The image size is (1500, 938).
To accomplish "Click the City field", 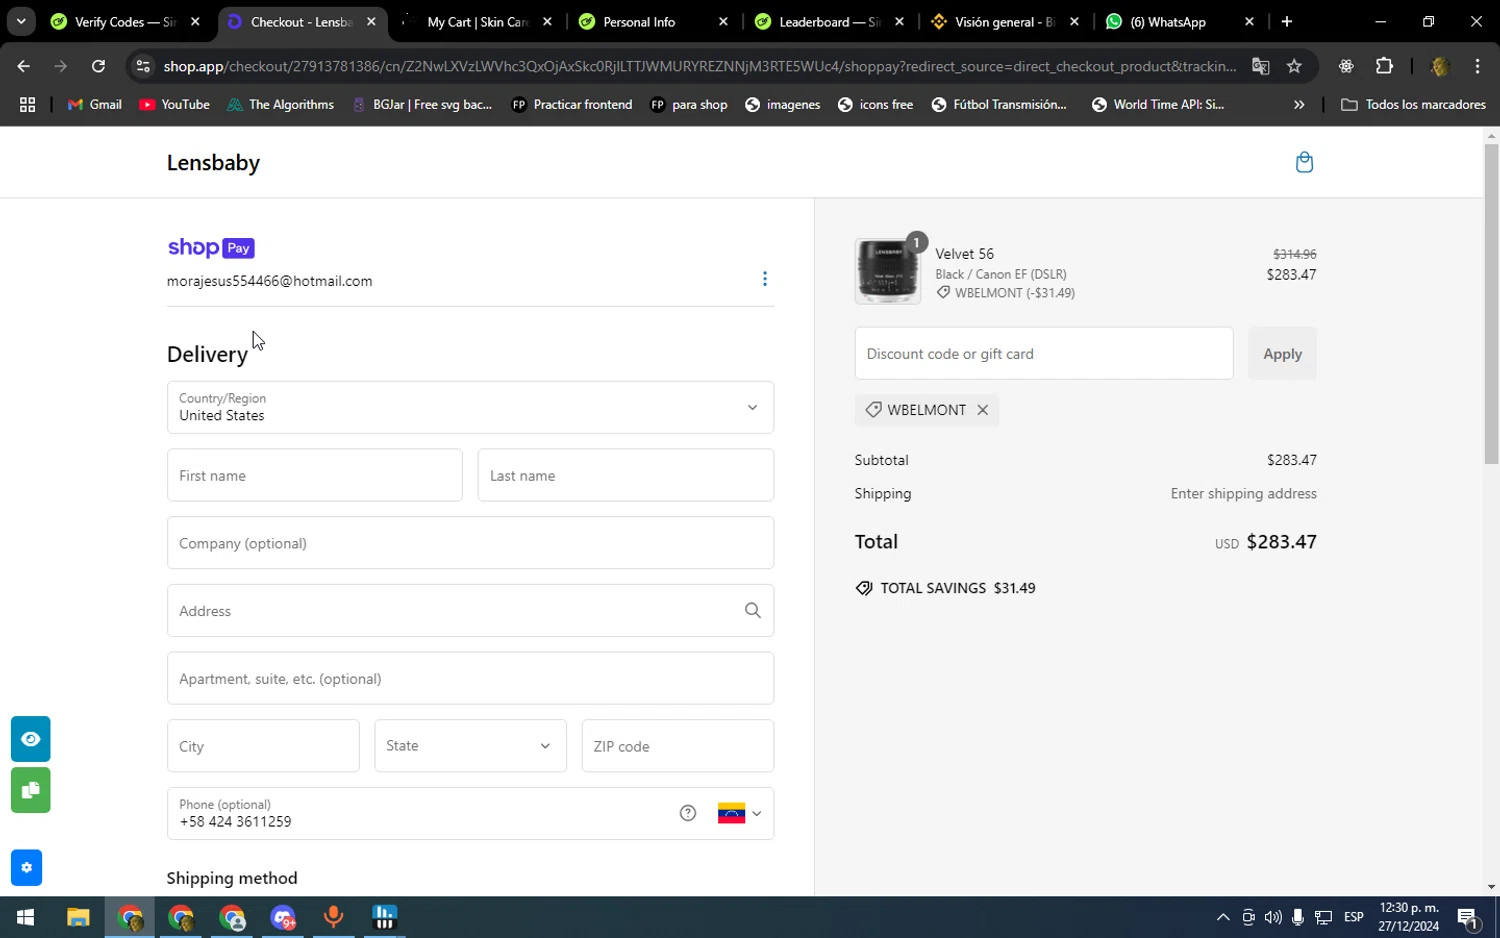I will [263, 746].
